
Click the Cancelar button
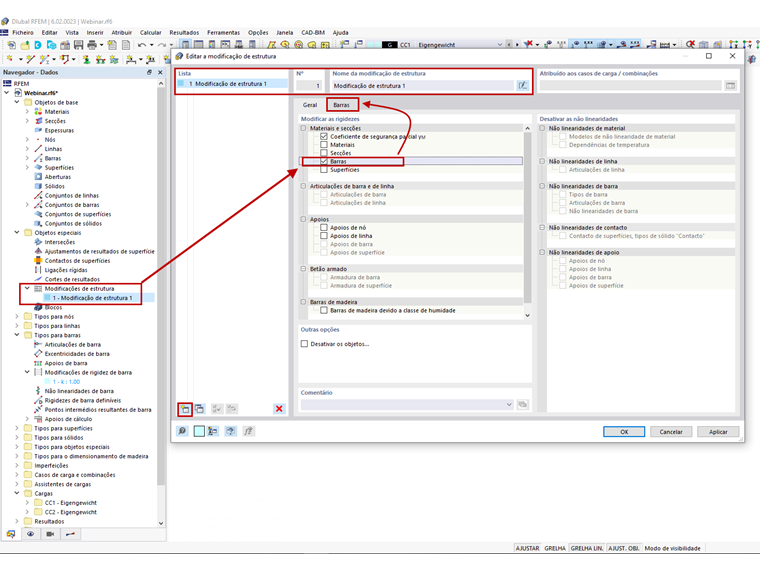671,431
